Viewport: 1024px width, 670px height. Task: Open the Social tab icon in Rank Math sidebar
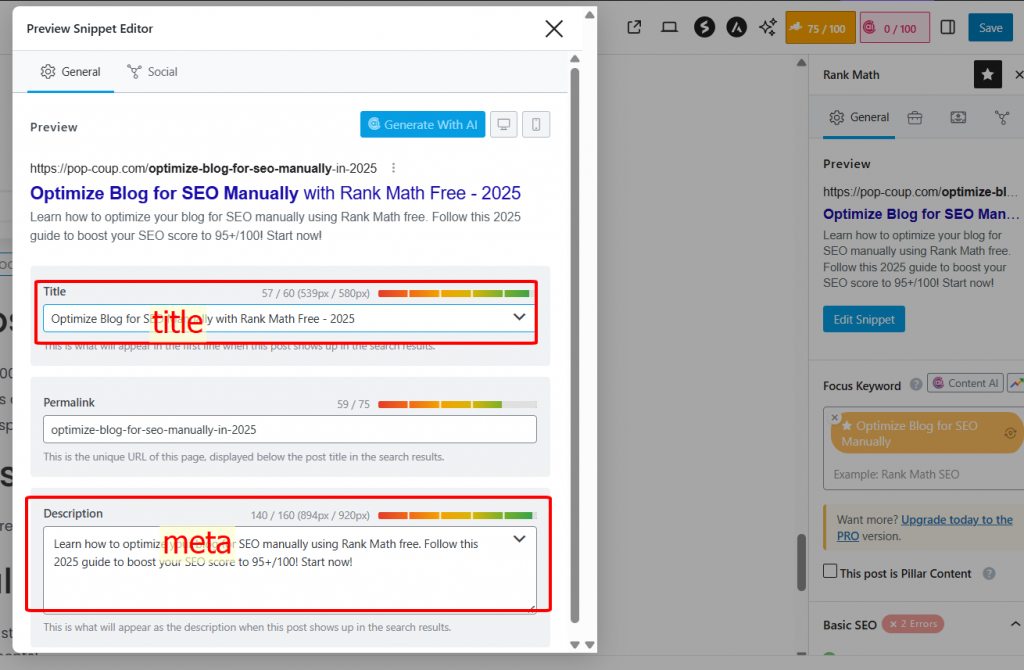click(1002, 118)
